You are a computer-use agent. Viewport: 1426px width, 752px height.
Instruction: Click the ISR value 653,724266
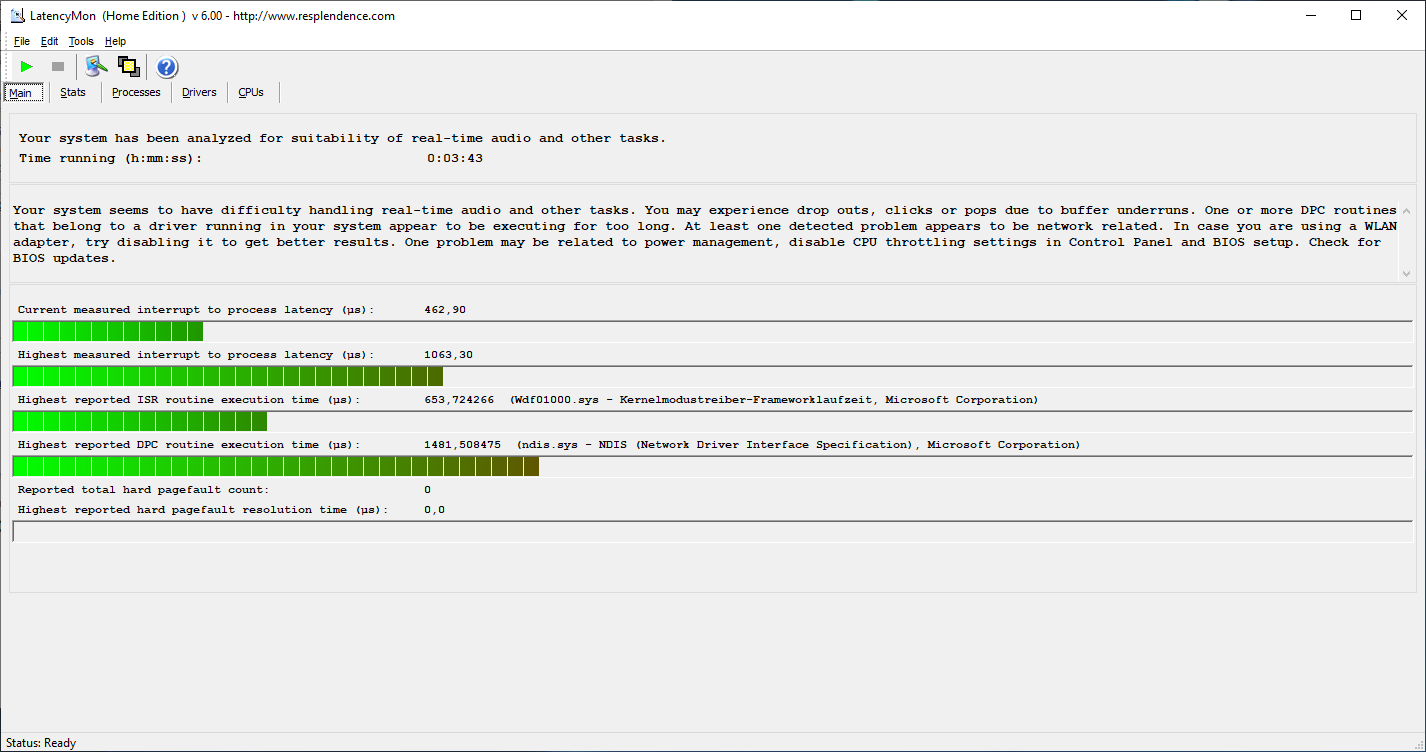click(x=459, y=400)
